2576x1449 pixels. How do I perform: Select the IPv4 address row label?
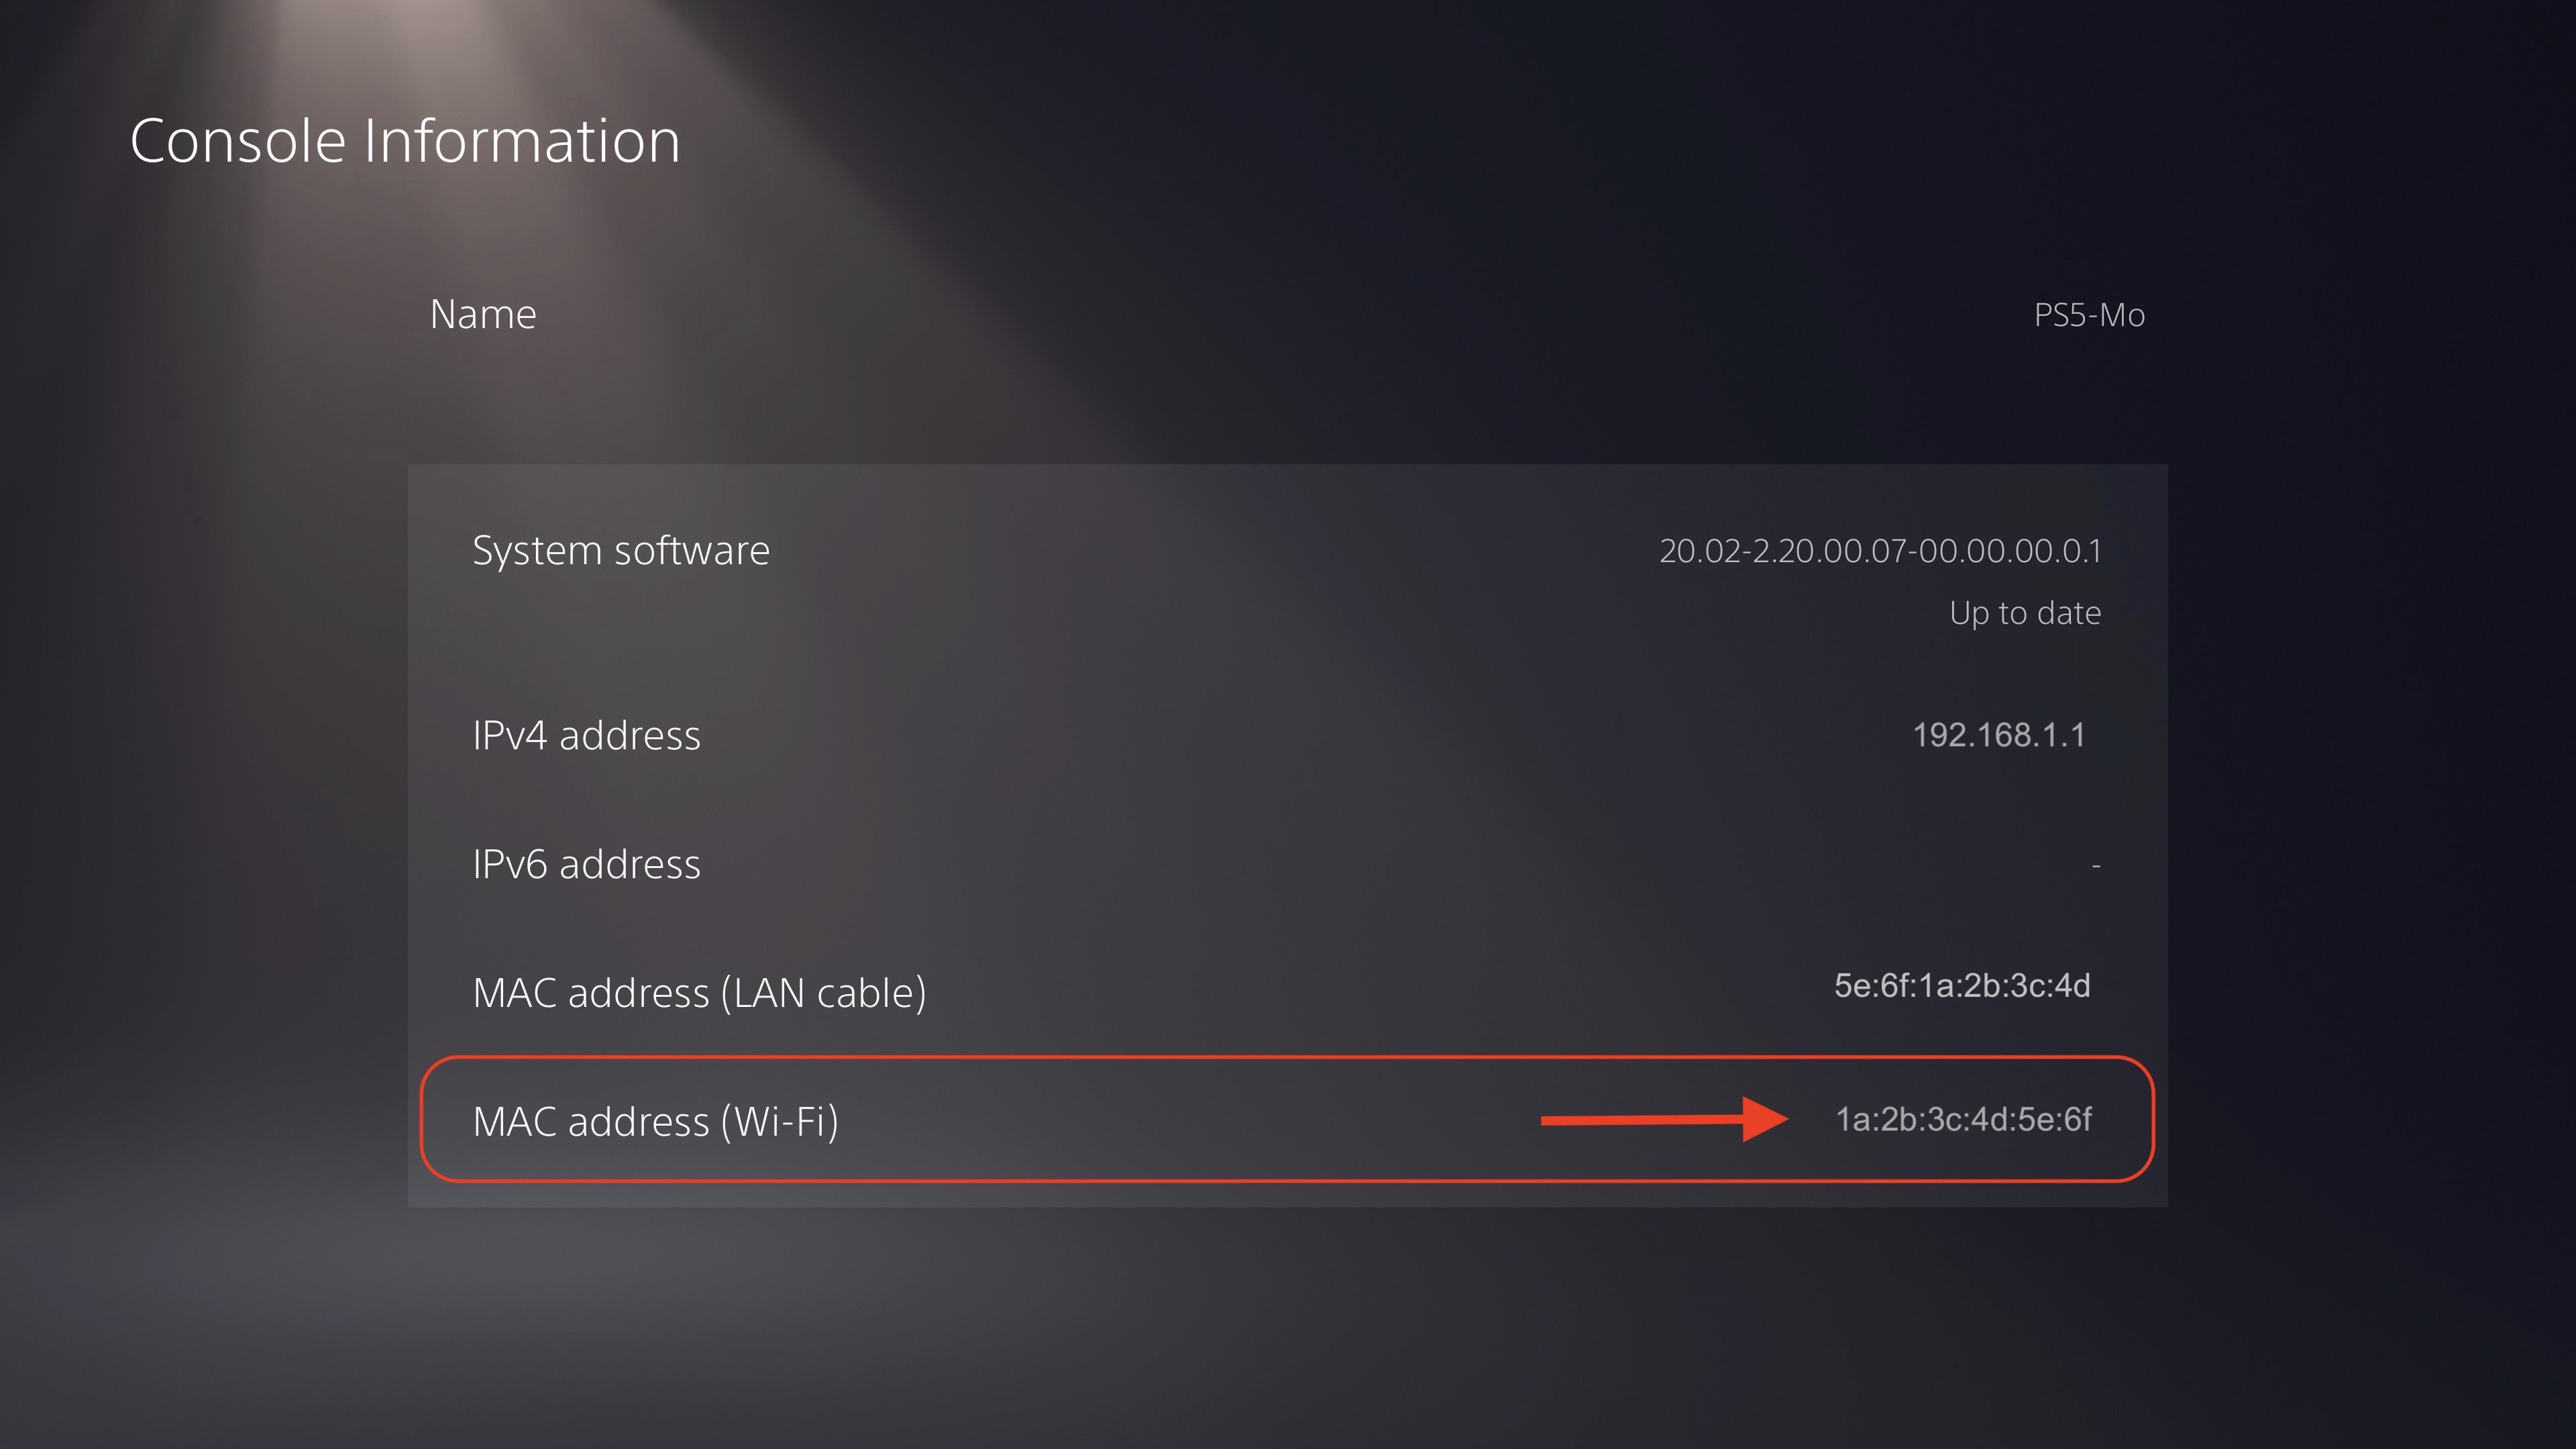point(586,735)
